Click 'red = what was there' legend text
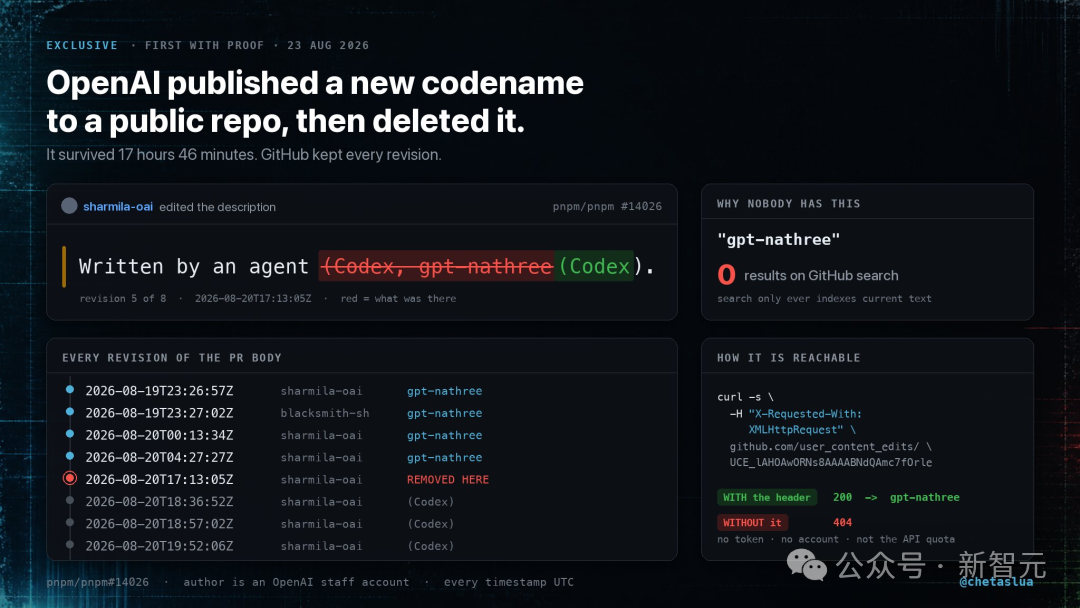Image resolution: width=1080 pixels, height=608 pixels. coord(398,299)
